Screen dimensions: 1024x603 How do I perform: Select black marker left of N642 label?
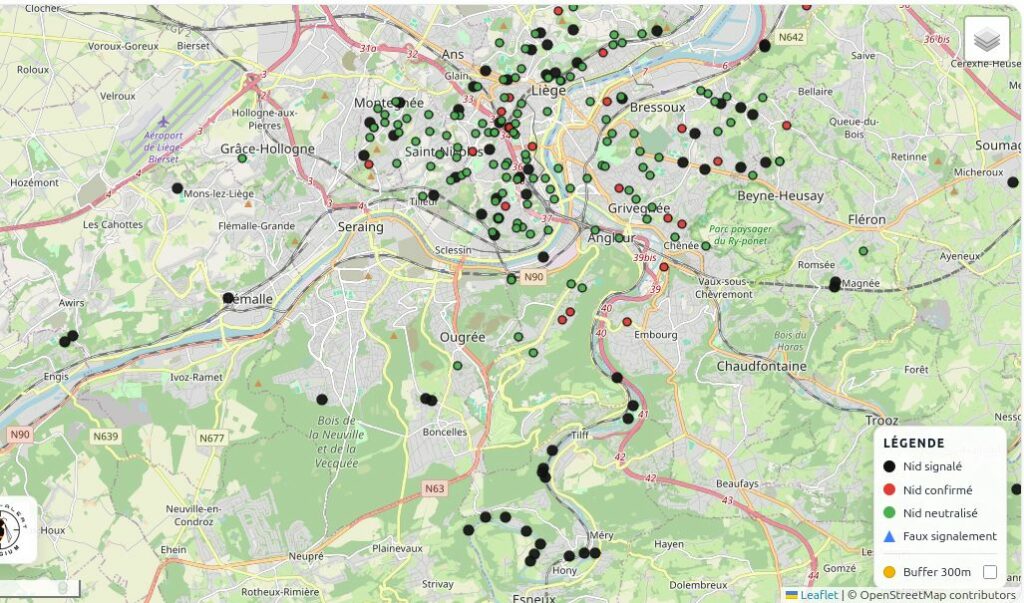pyautogui.click(x=765, y=45)
